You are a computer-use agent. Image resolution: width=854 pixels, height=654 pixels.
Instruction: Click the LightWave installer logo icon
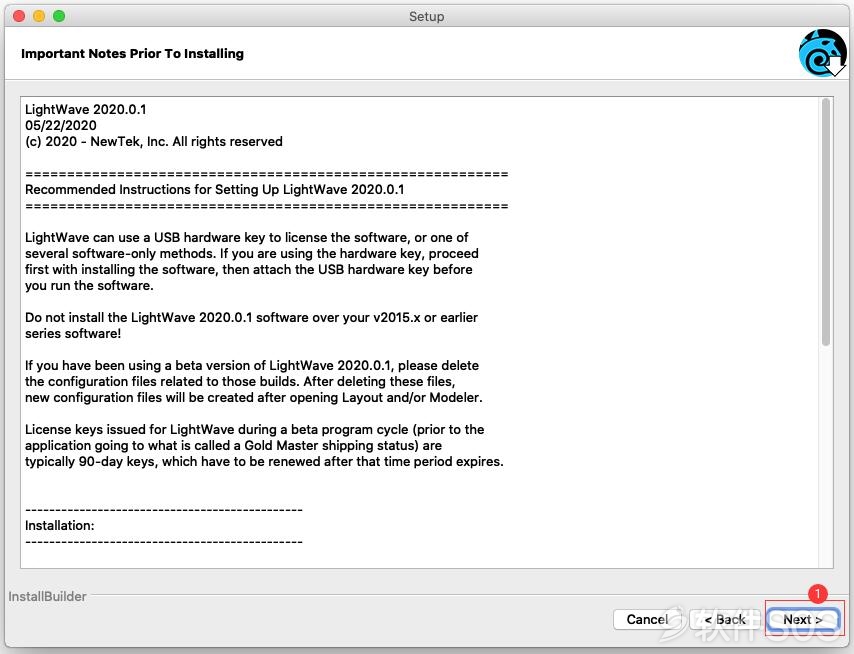822,53
